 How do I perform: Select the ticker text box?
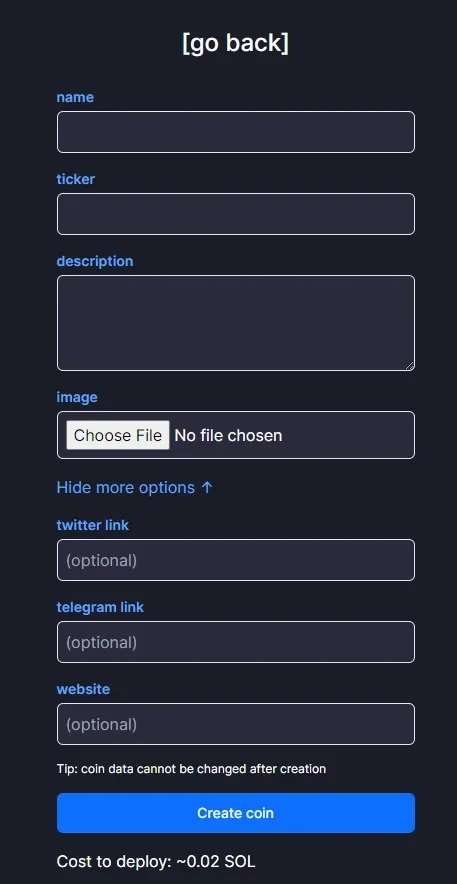[236, 214]
